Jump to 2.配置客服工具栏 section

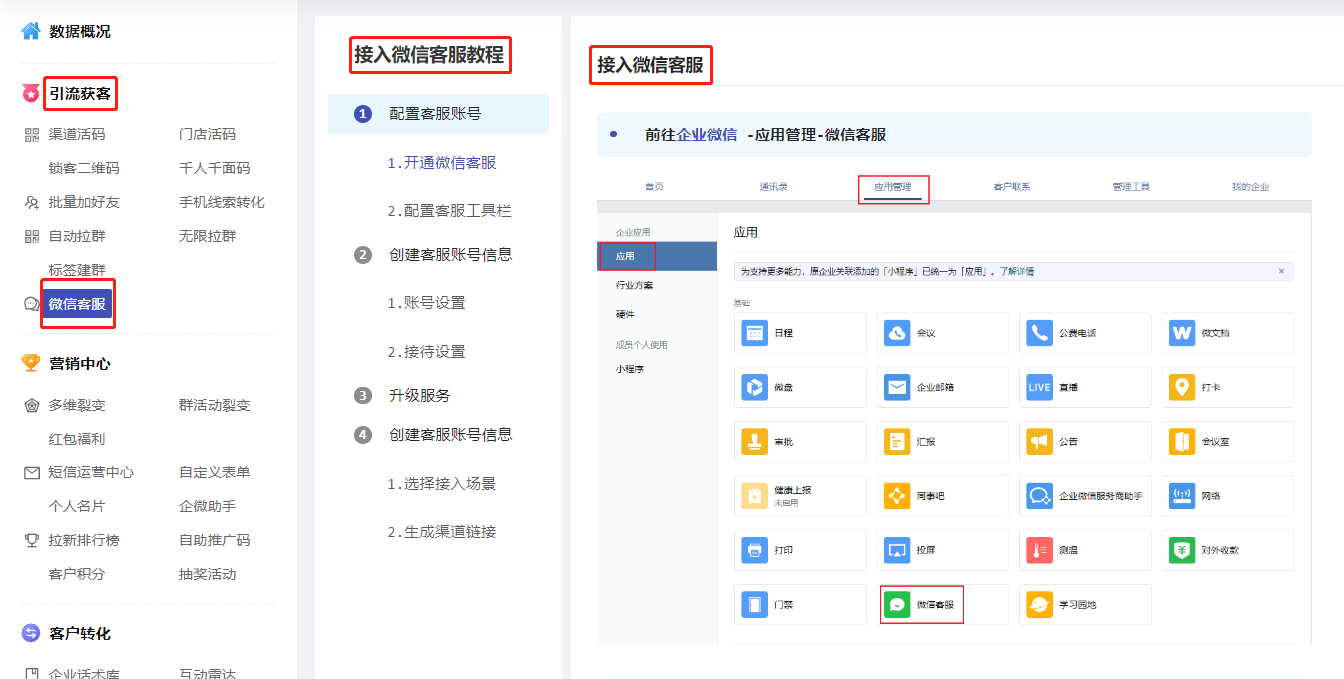[x=449, y=211]
